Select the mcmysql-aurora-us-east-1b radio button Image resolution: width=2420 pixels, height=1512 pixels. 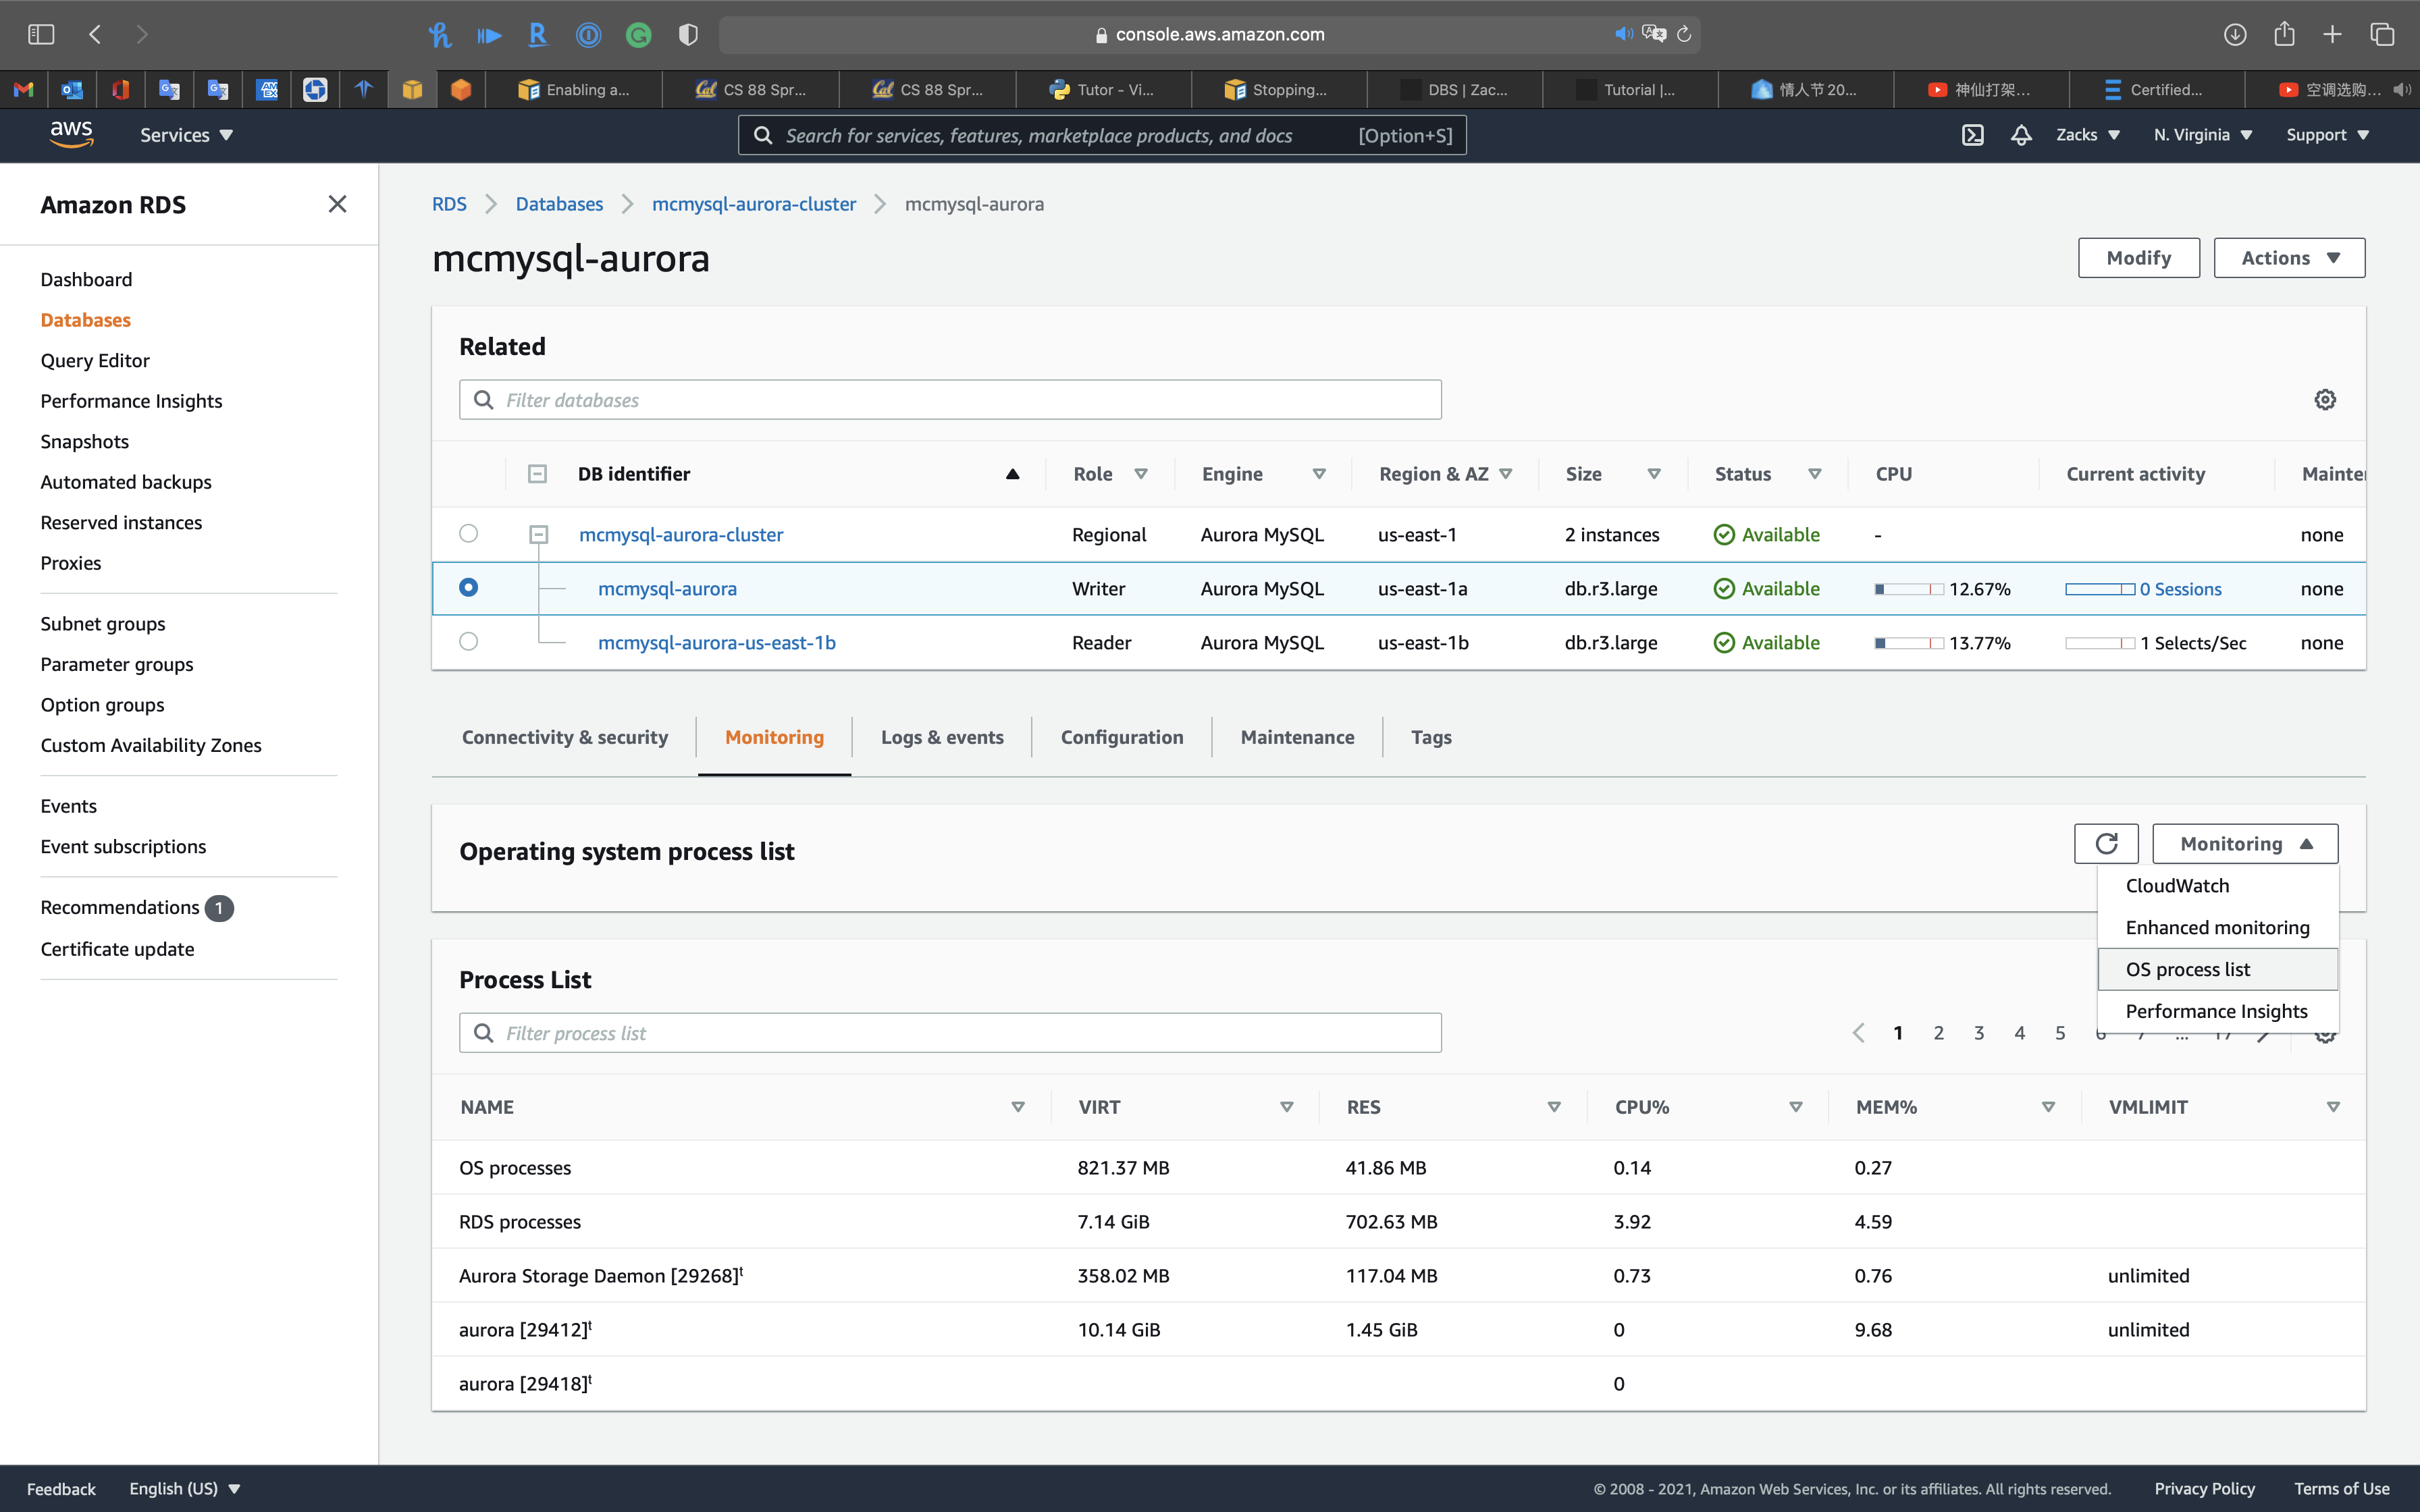pos(468,642)
